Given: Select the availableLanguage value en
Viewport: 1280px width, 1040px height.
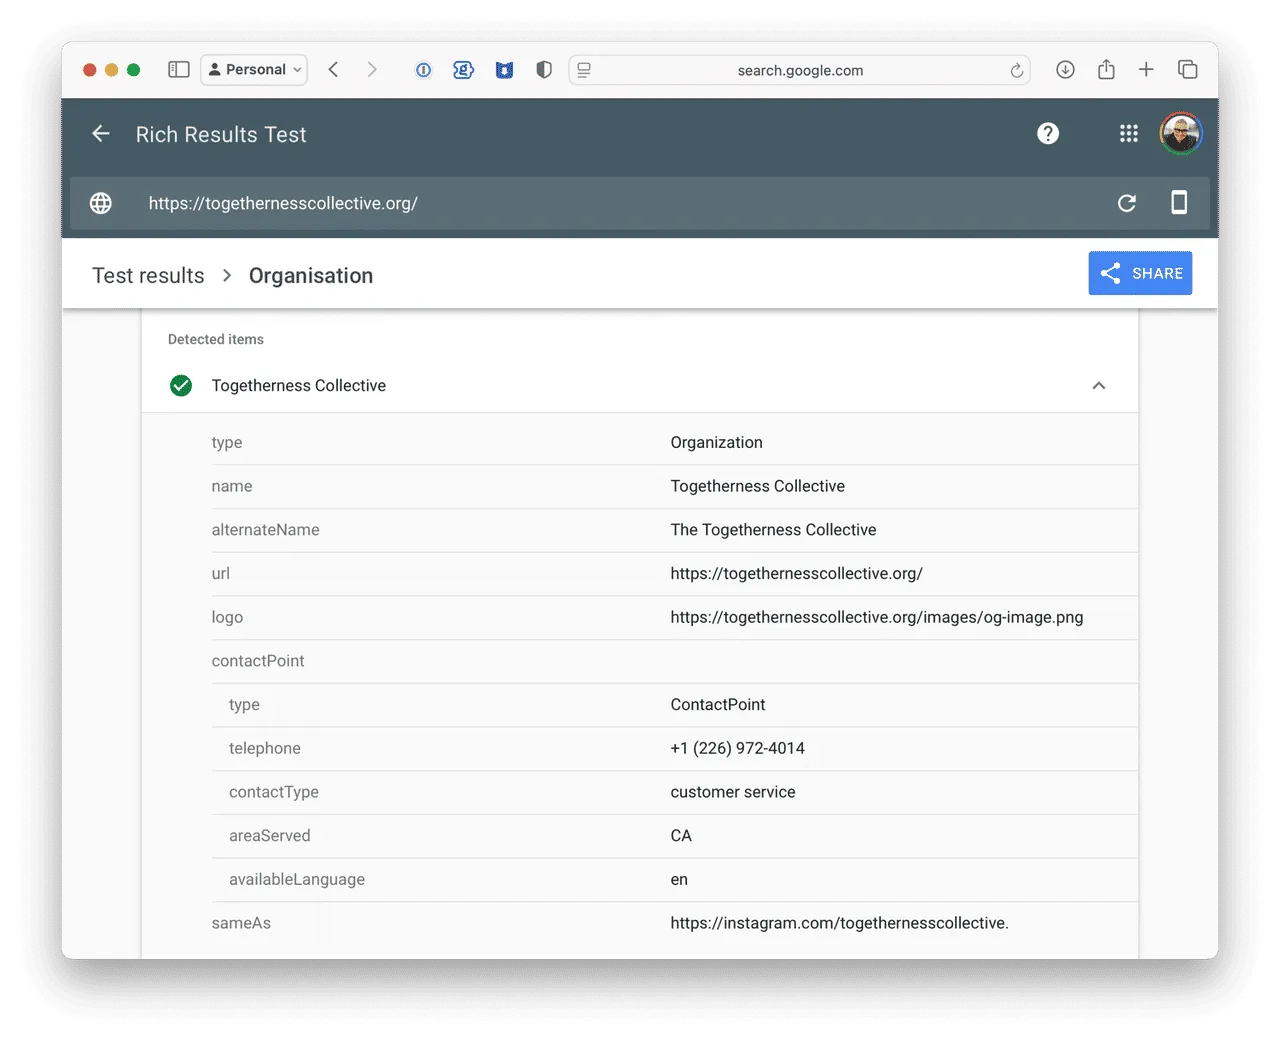Looking at the screenshot, I should tap(679, 880).
